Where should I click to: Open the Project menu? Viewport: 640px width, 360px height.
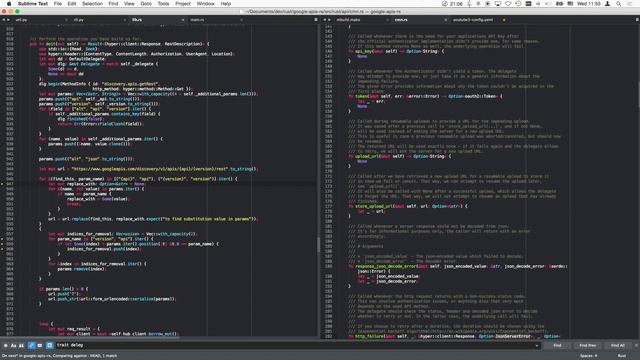183,4
